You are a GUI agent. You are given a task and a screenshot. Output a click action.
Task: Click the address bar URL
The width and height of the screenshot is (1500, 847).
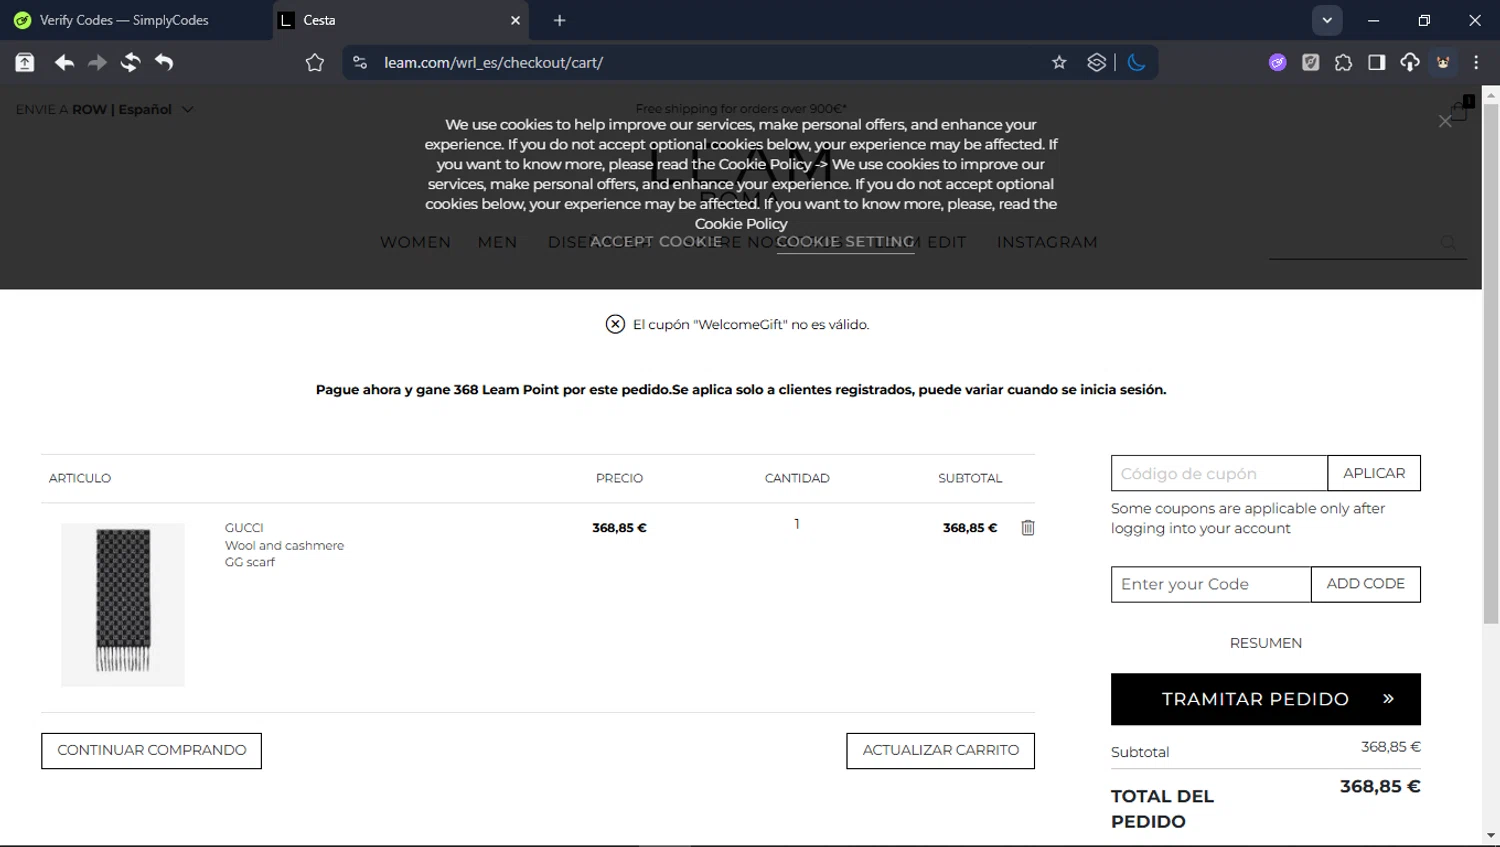tap(493, 62)
